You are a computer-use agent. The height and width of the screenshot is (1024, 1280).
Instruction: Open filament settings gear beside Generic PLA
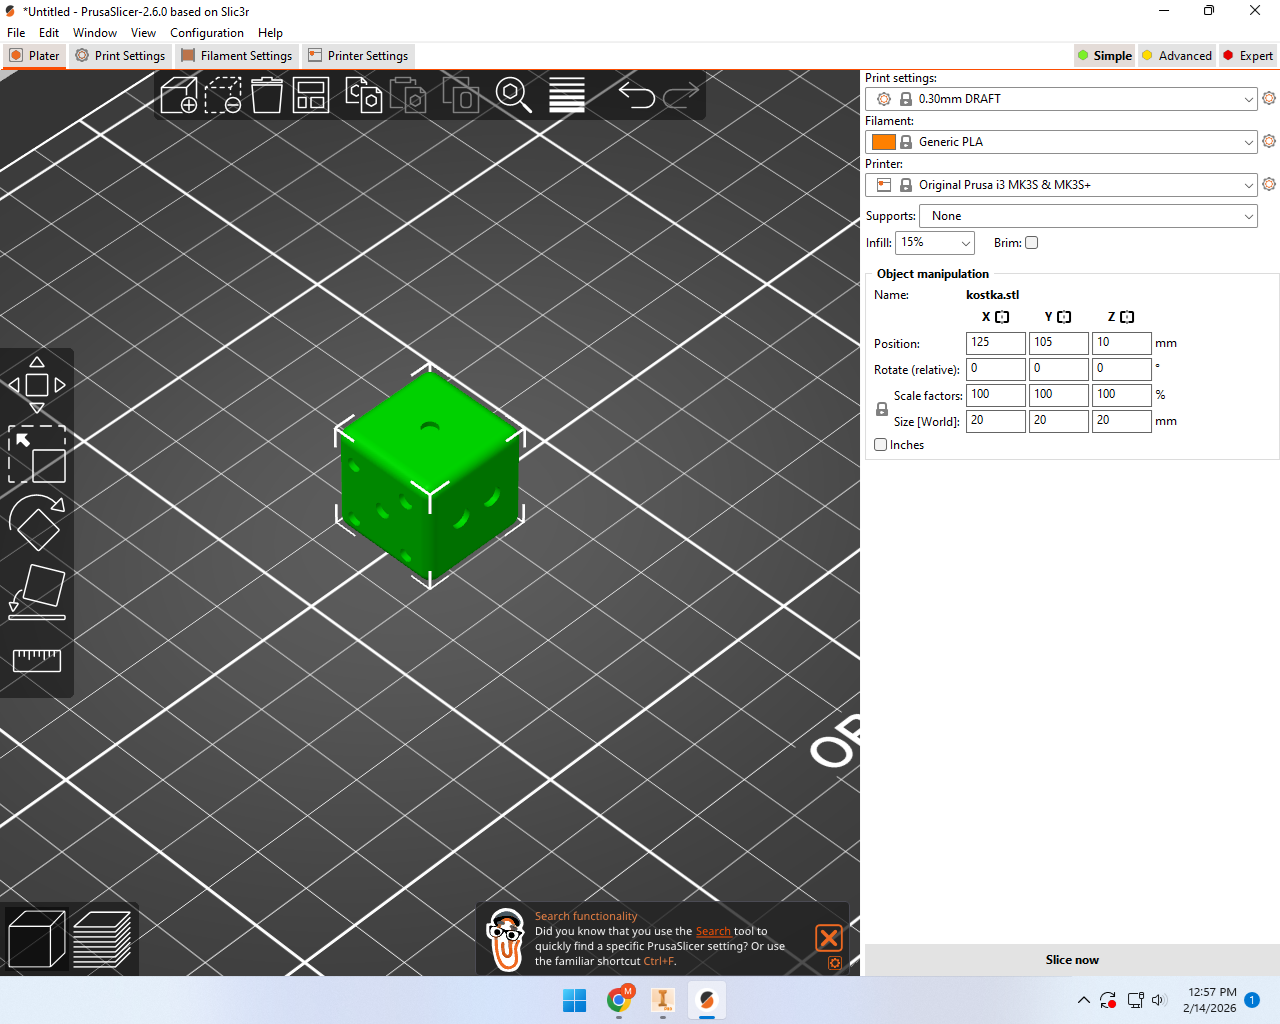tap(1269, 141)
